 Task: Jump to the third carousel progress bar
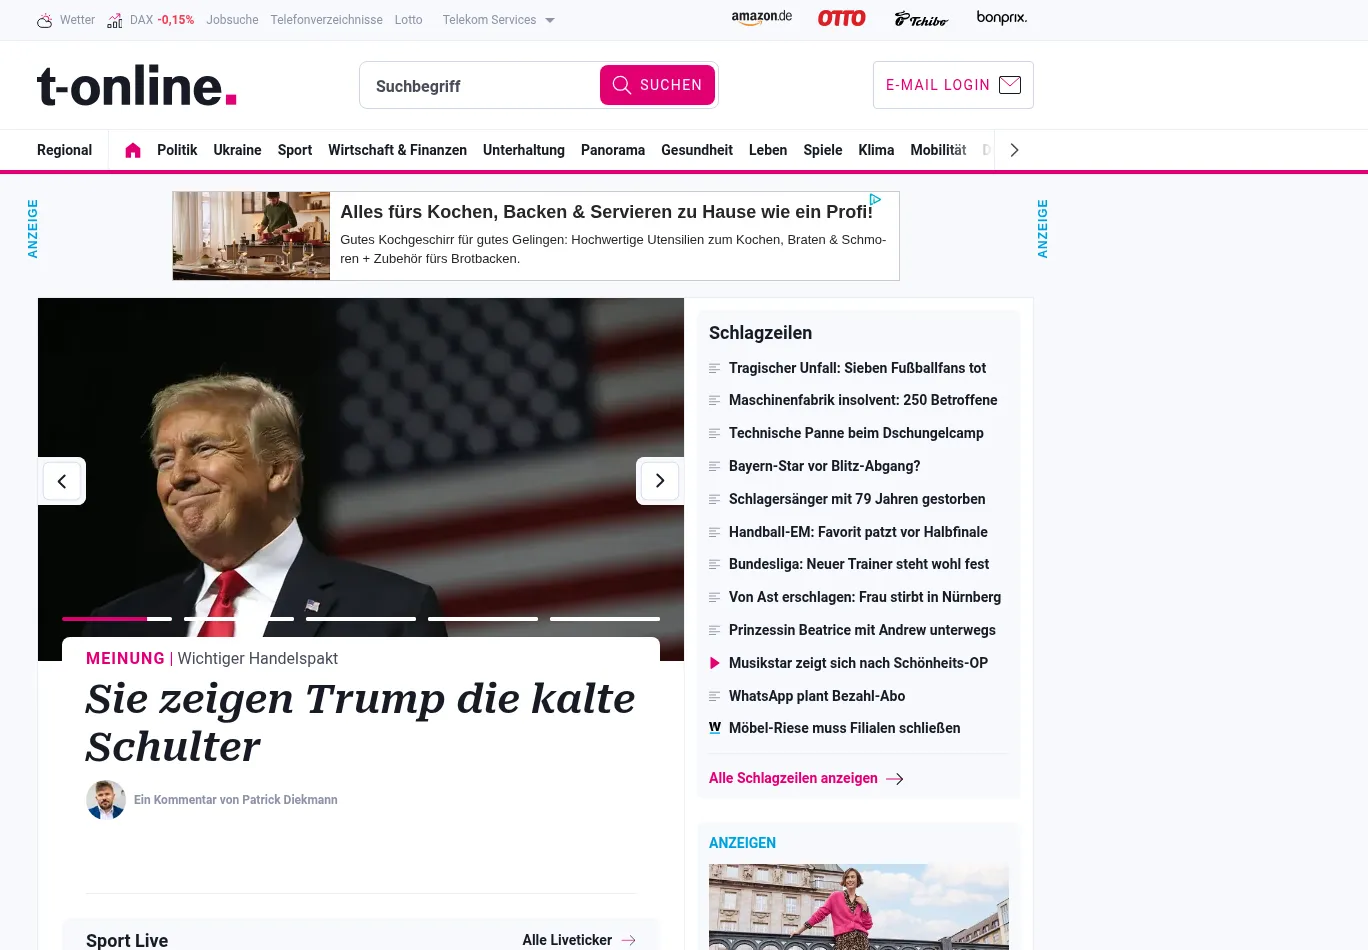pyautogui.click(x=361, y=619)
